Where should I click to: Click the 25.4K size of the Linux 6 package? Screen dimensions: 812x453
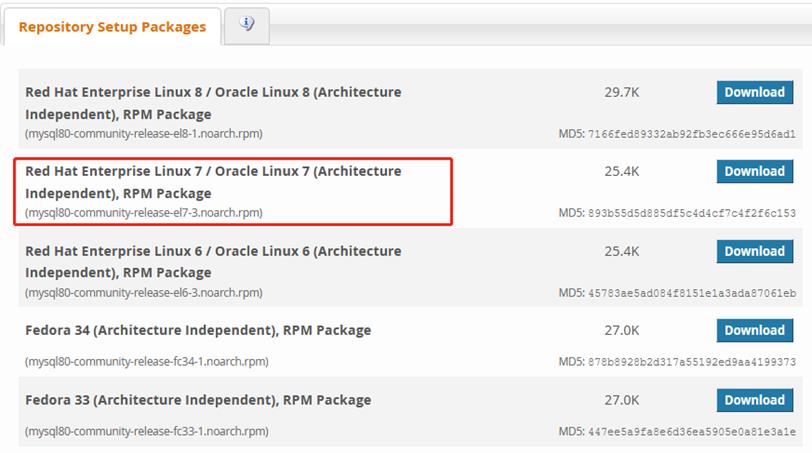point(621,251)
